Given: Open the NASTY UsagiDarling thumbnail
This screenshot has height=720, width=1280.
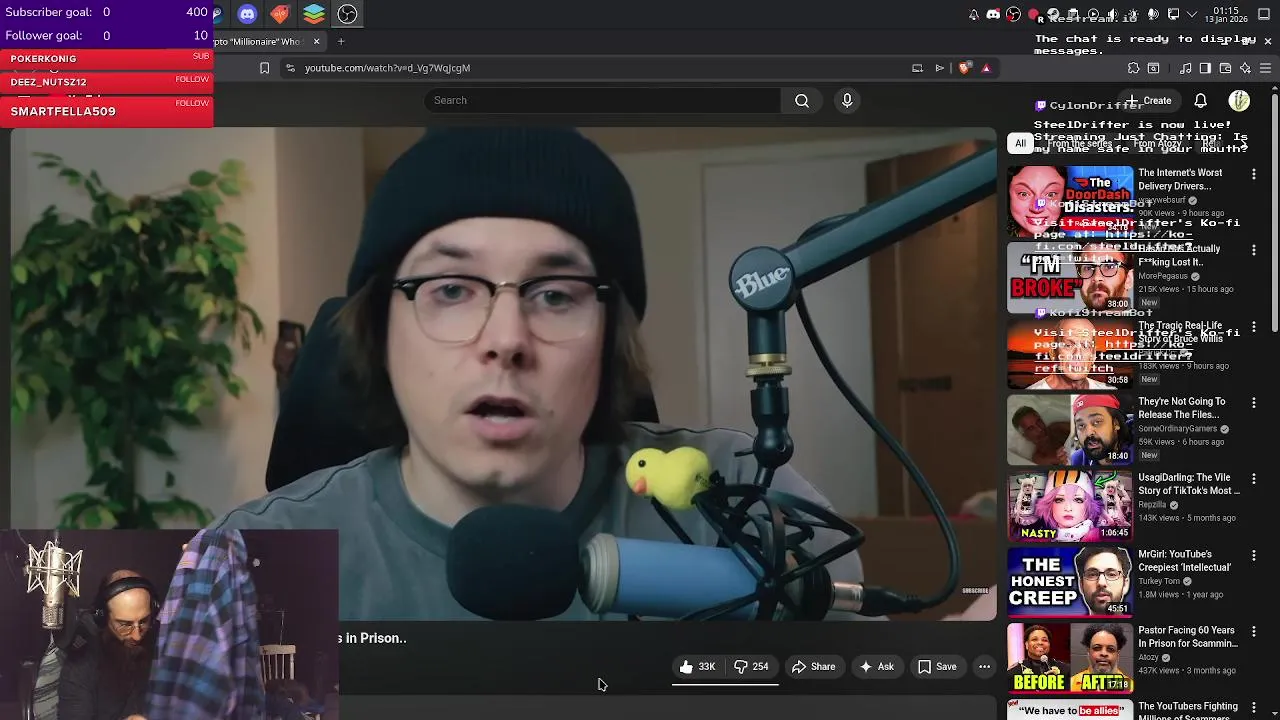Looking at the screenshot, I should click(x=1070, y=506).
